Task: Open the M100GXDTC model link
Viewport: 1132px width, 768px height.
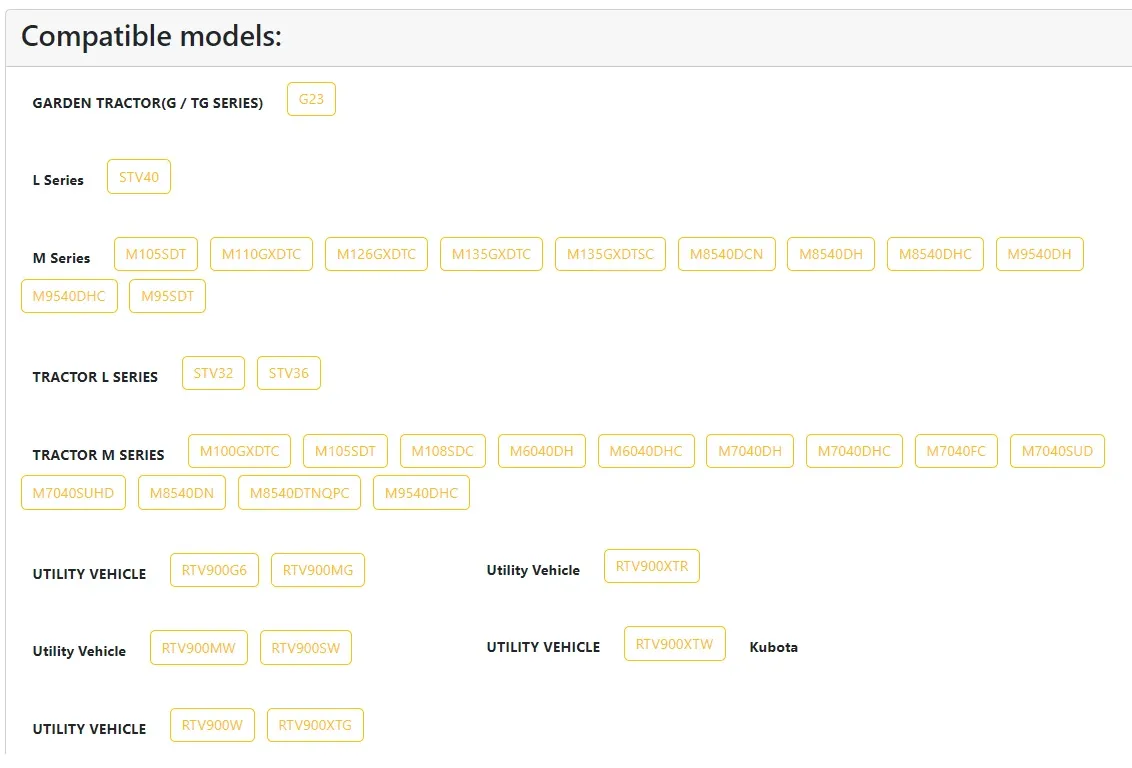Action: click(240, 451)
